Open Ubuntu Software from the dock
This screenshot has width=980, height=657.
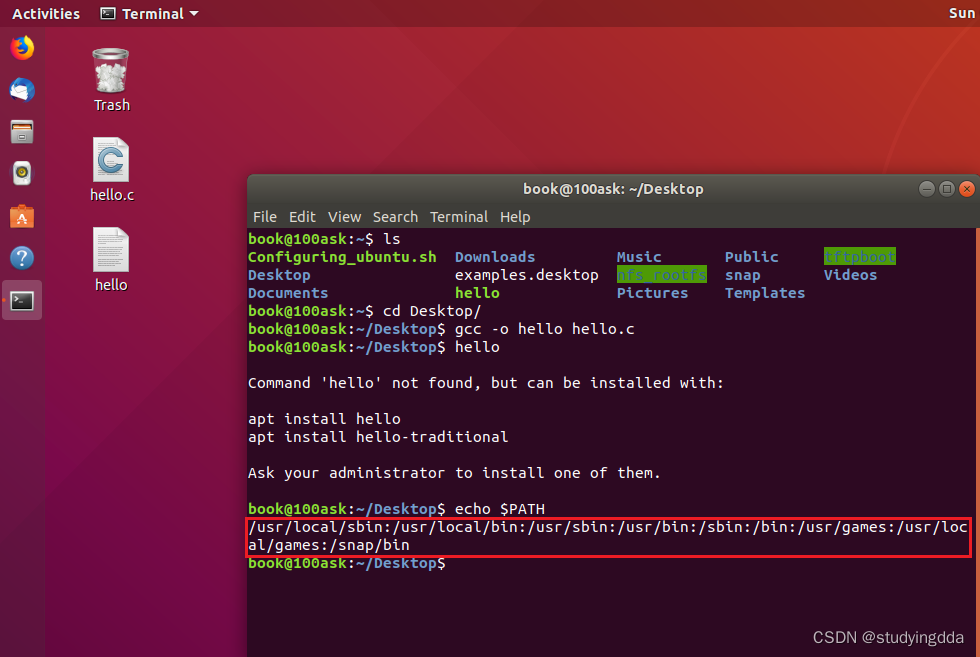22,216
